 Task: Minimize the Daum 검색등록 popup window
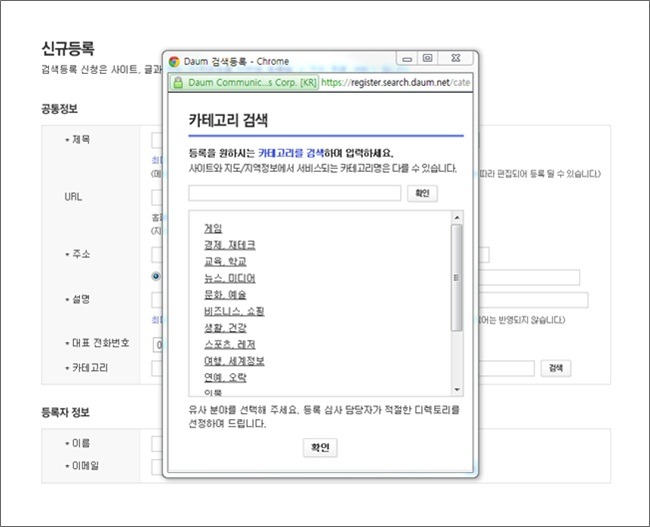pyautogui.click(x=407, y=58)
